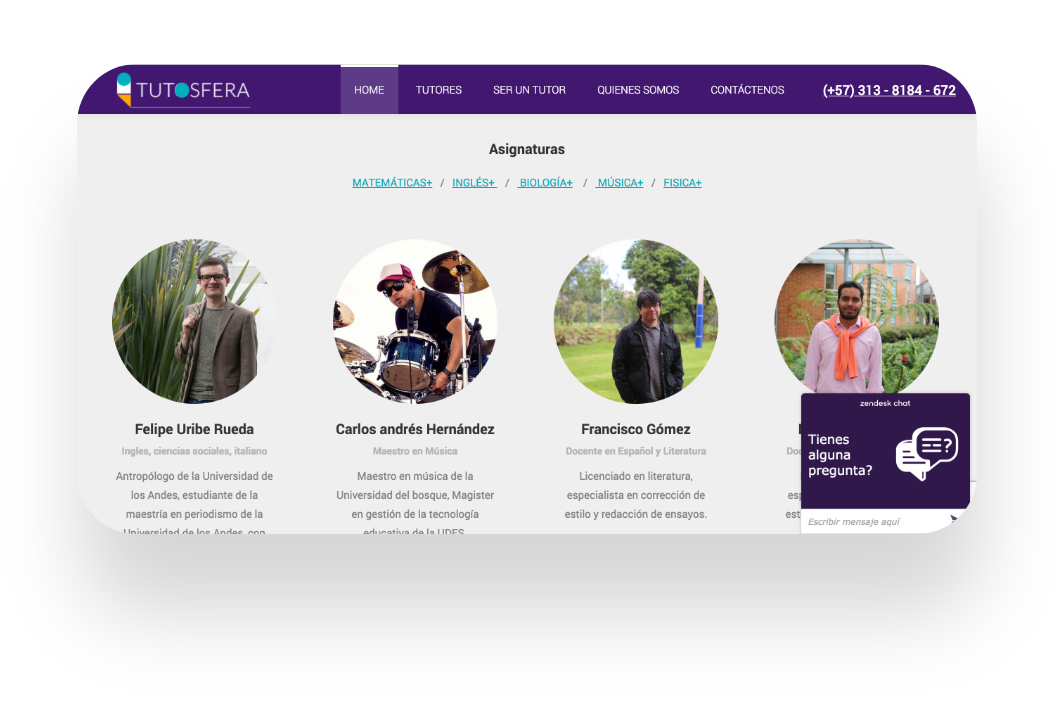Viewport: 1054px width, 718px height.
Task: Expand the BIOLOGÍA+ subject
Action: coord(545,183)
